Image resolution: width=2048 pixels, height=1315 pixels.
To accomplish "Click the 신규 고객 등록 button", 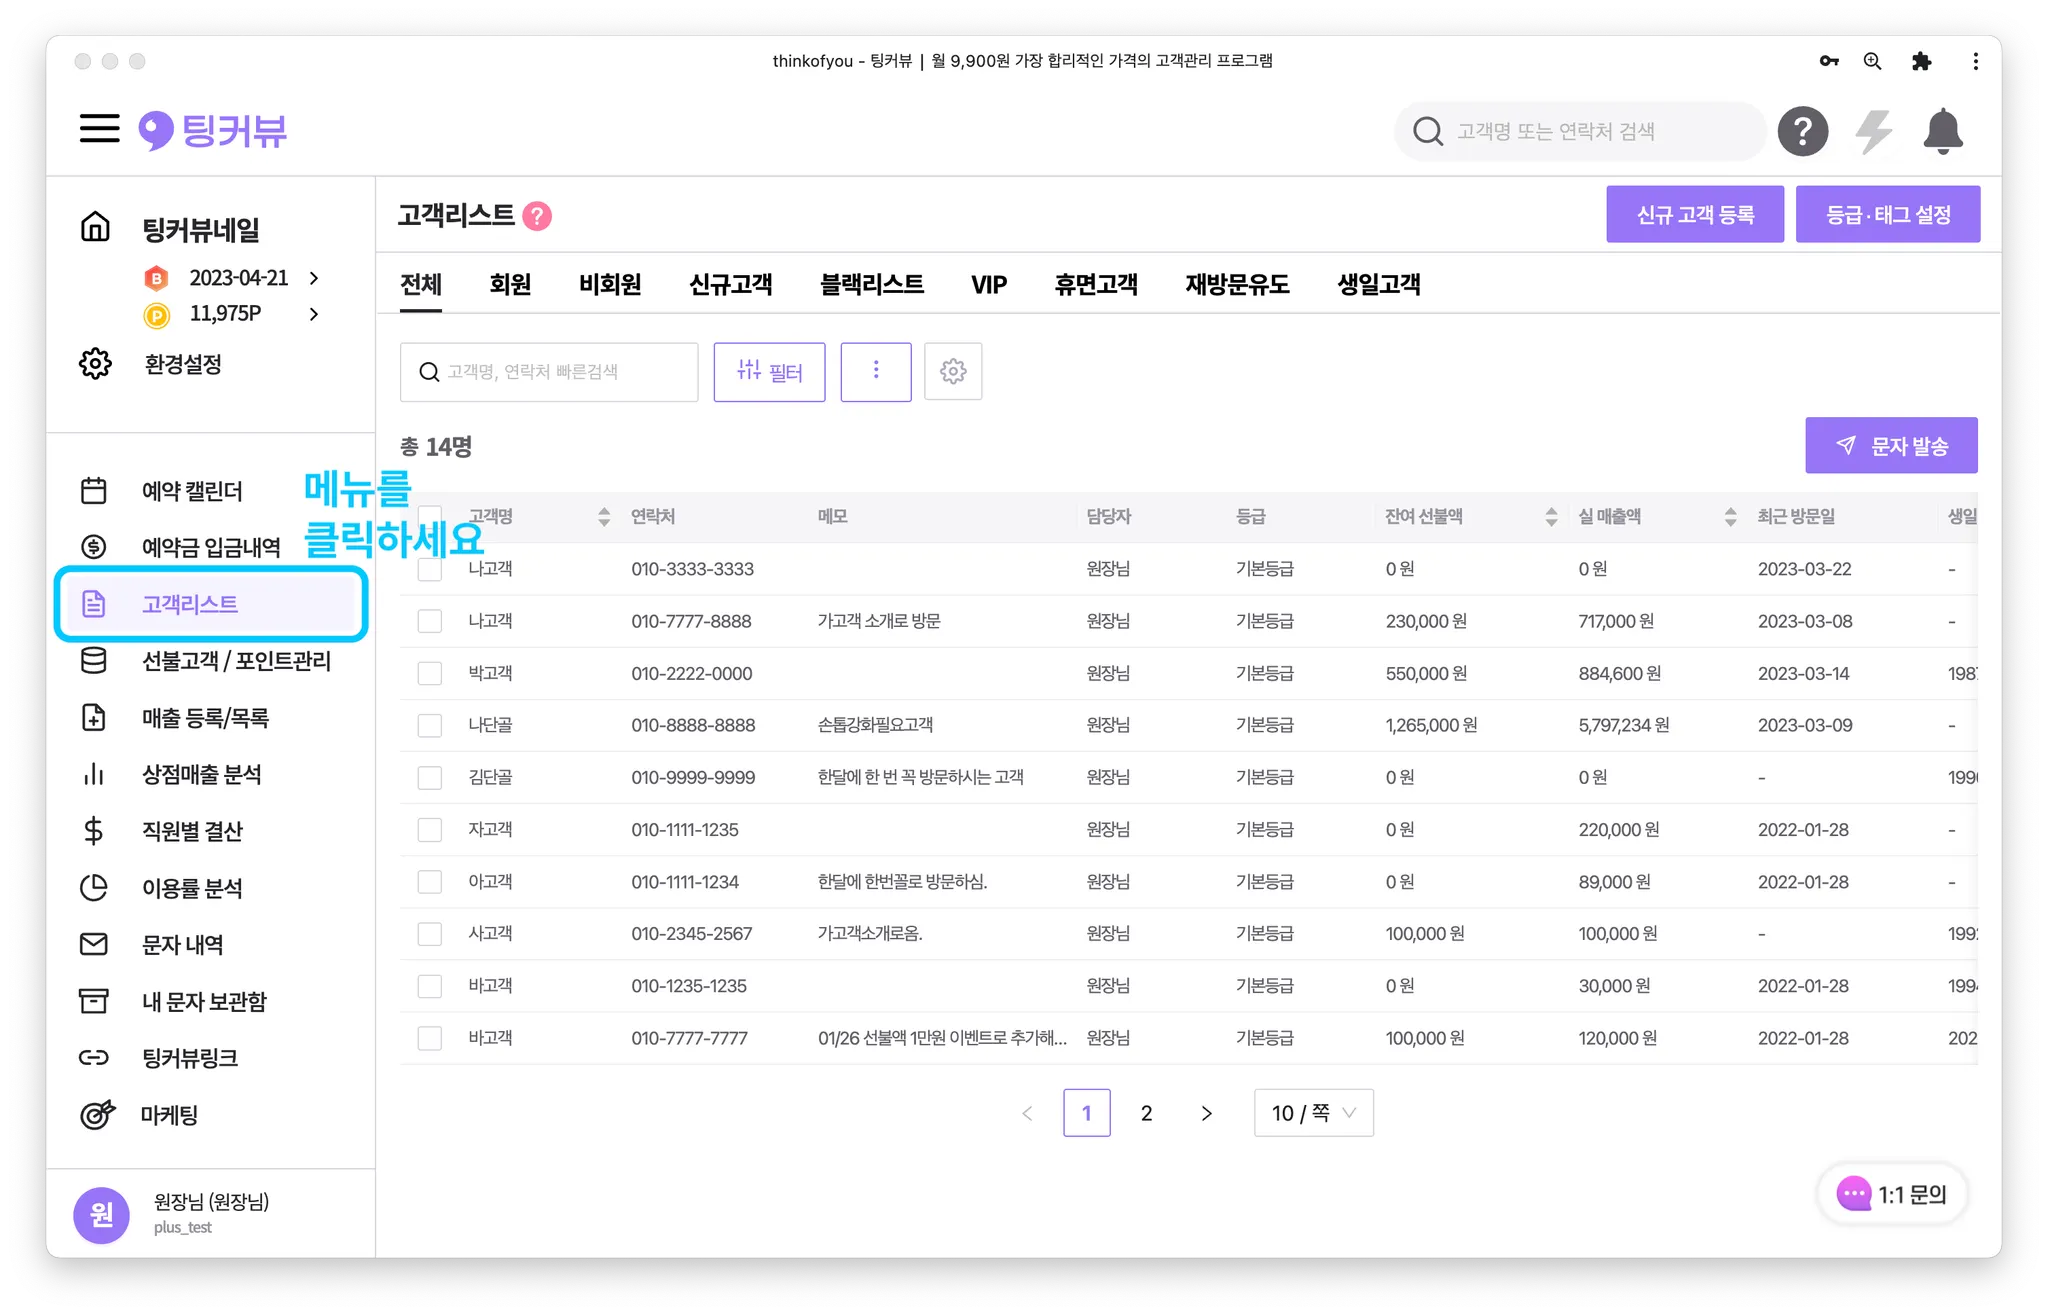I will 1694,214.
